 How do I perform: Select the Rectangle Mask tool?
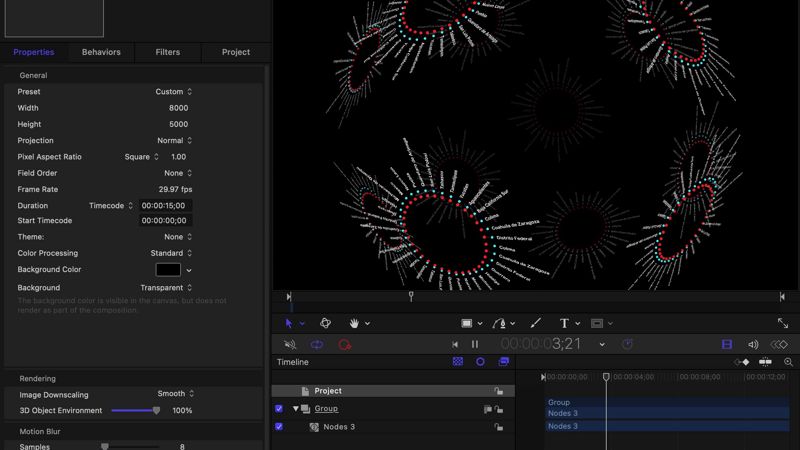[596, 323]
